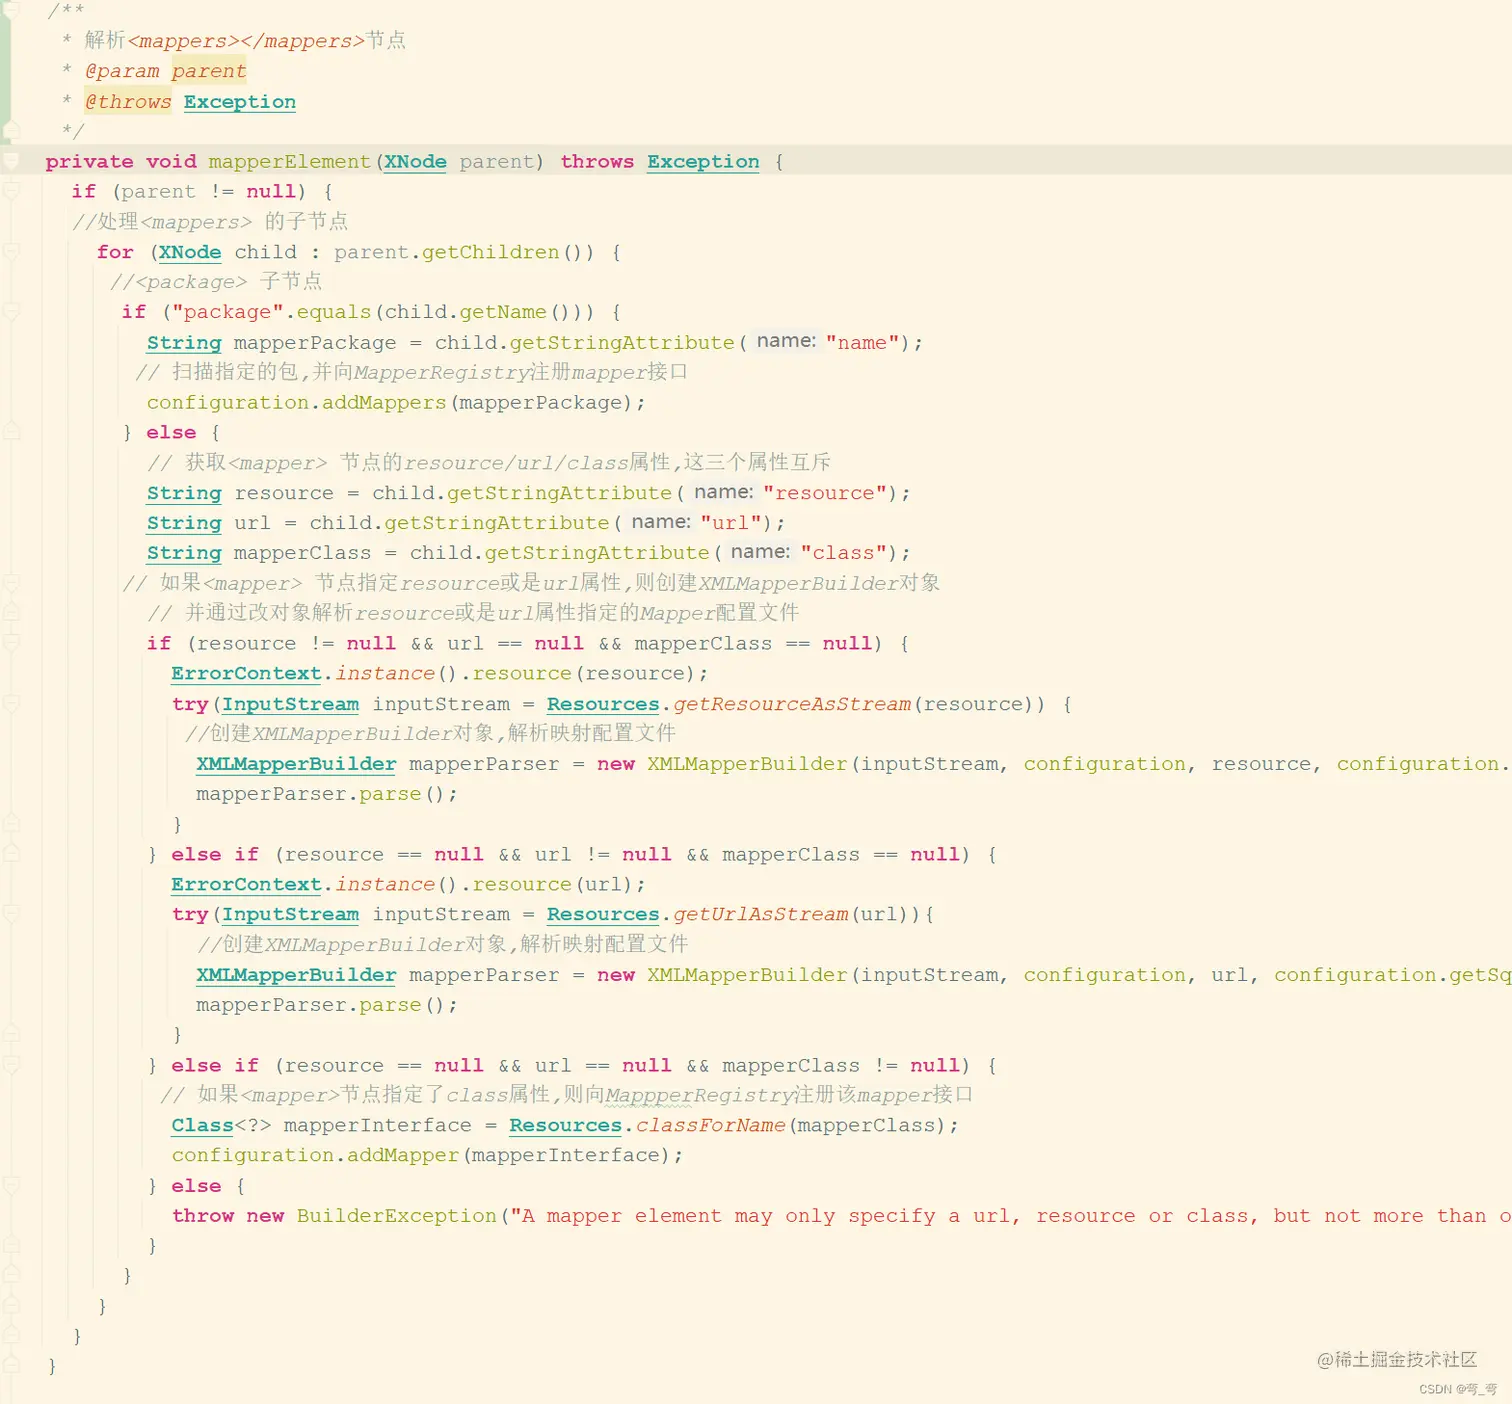The width and height of the screenshot is (1512, 1404).
Task: Click the String type before mapperClass
Action: pos(184,553)
